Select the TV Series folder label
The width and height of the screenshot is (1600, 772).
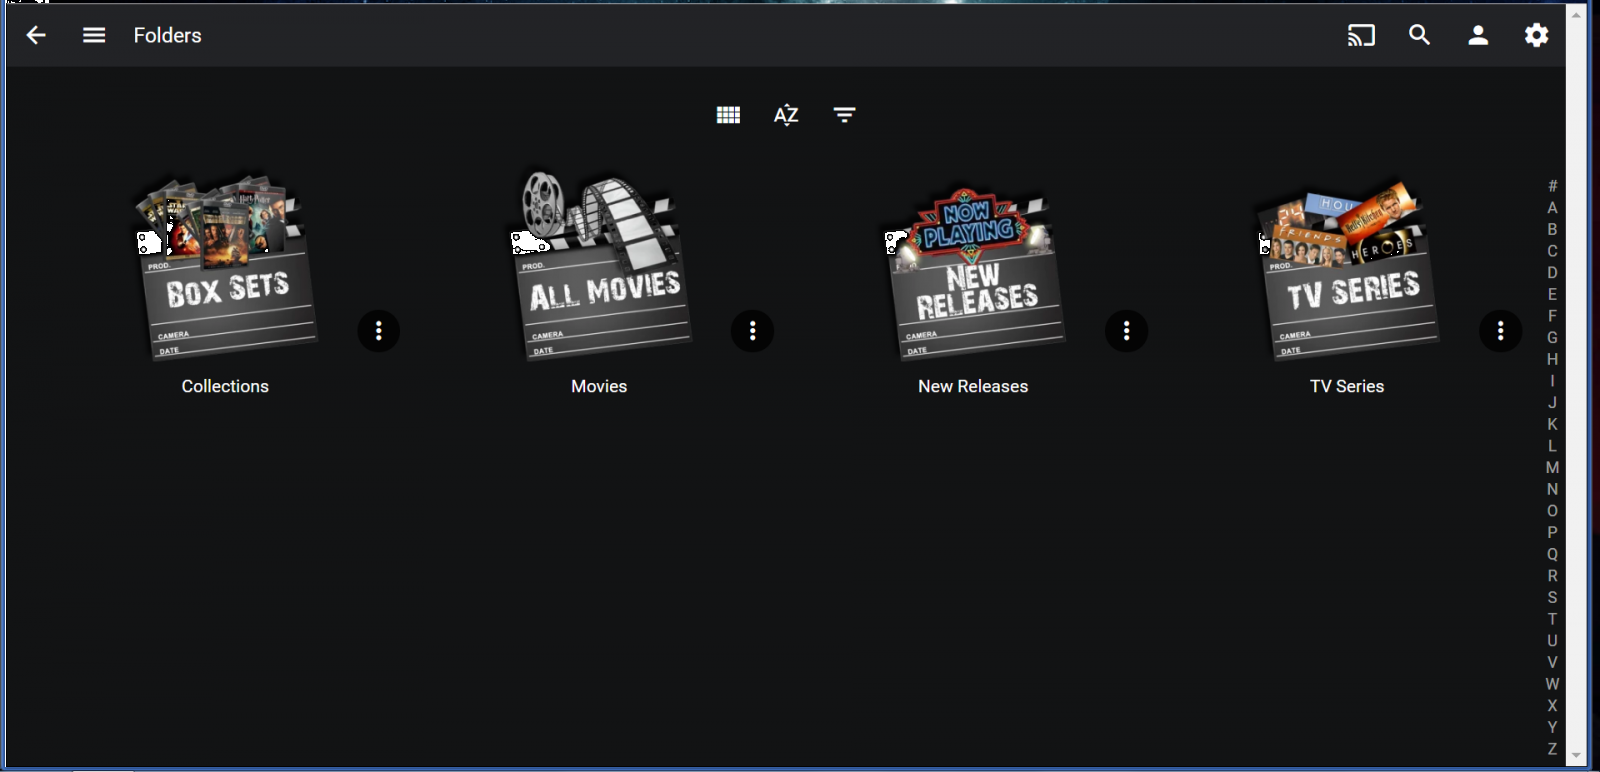(x=1347, y=387)
